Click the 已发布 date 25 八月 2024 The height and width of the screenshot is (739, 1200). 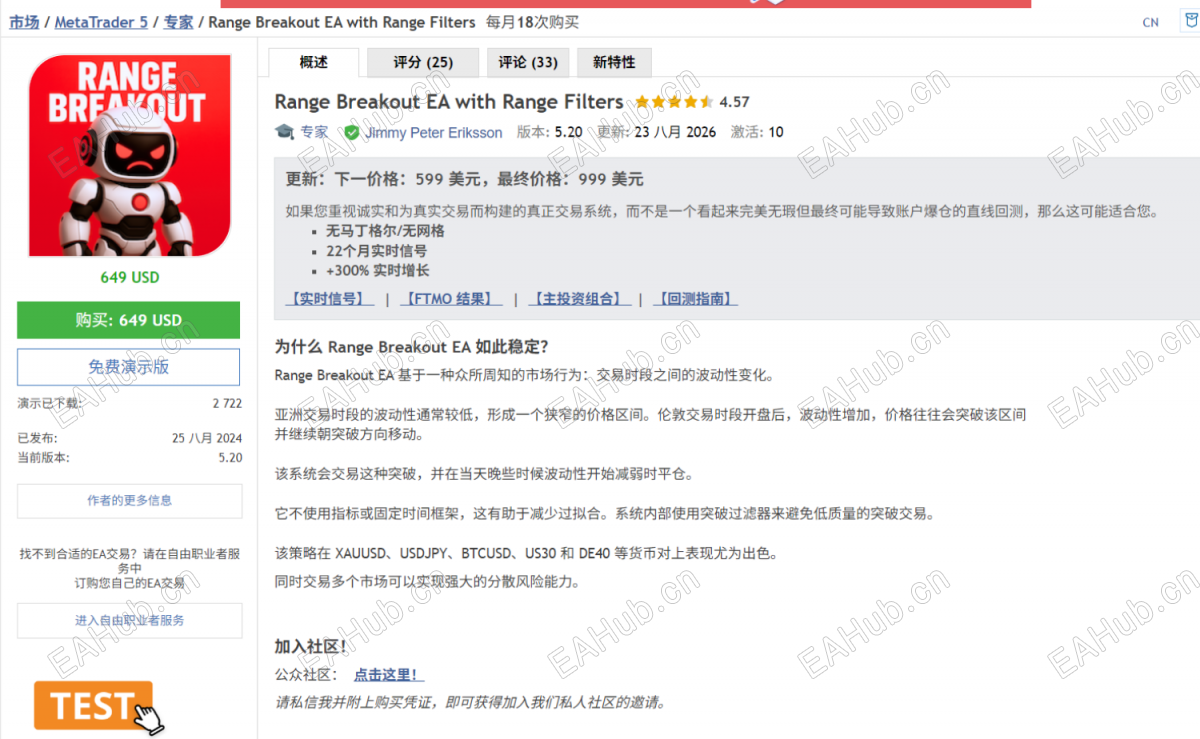coord(207,438)
